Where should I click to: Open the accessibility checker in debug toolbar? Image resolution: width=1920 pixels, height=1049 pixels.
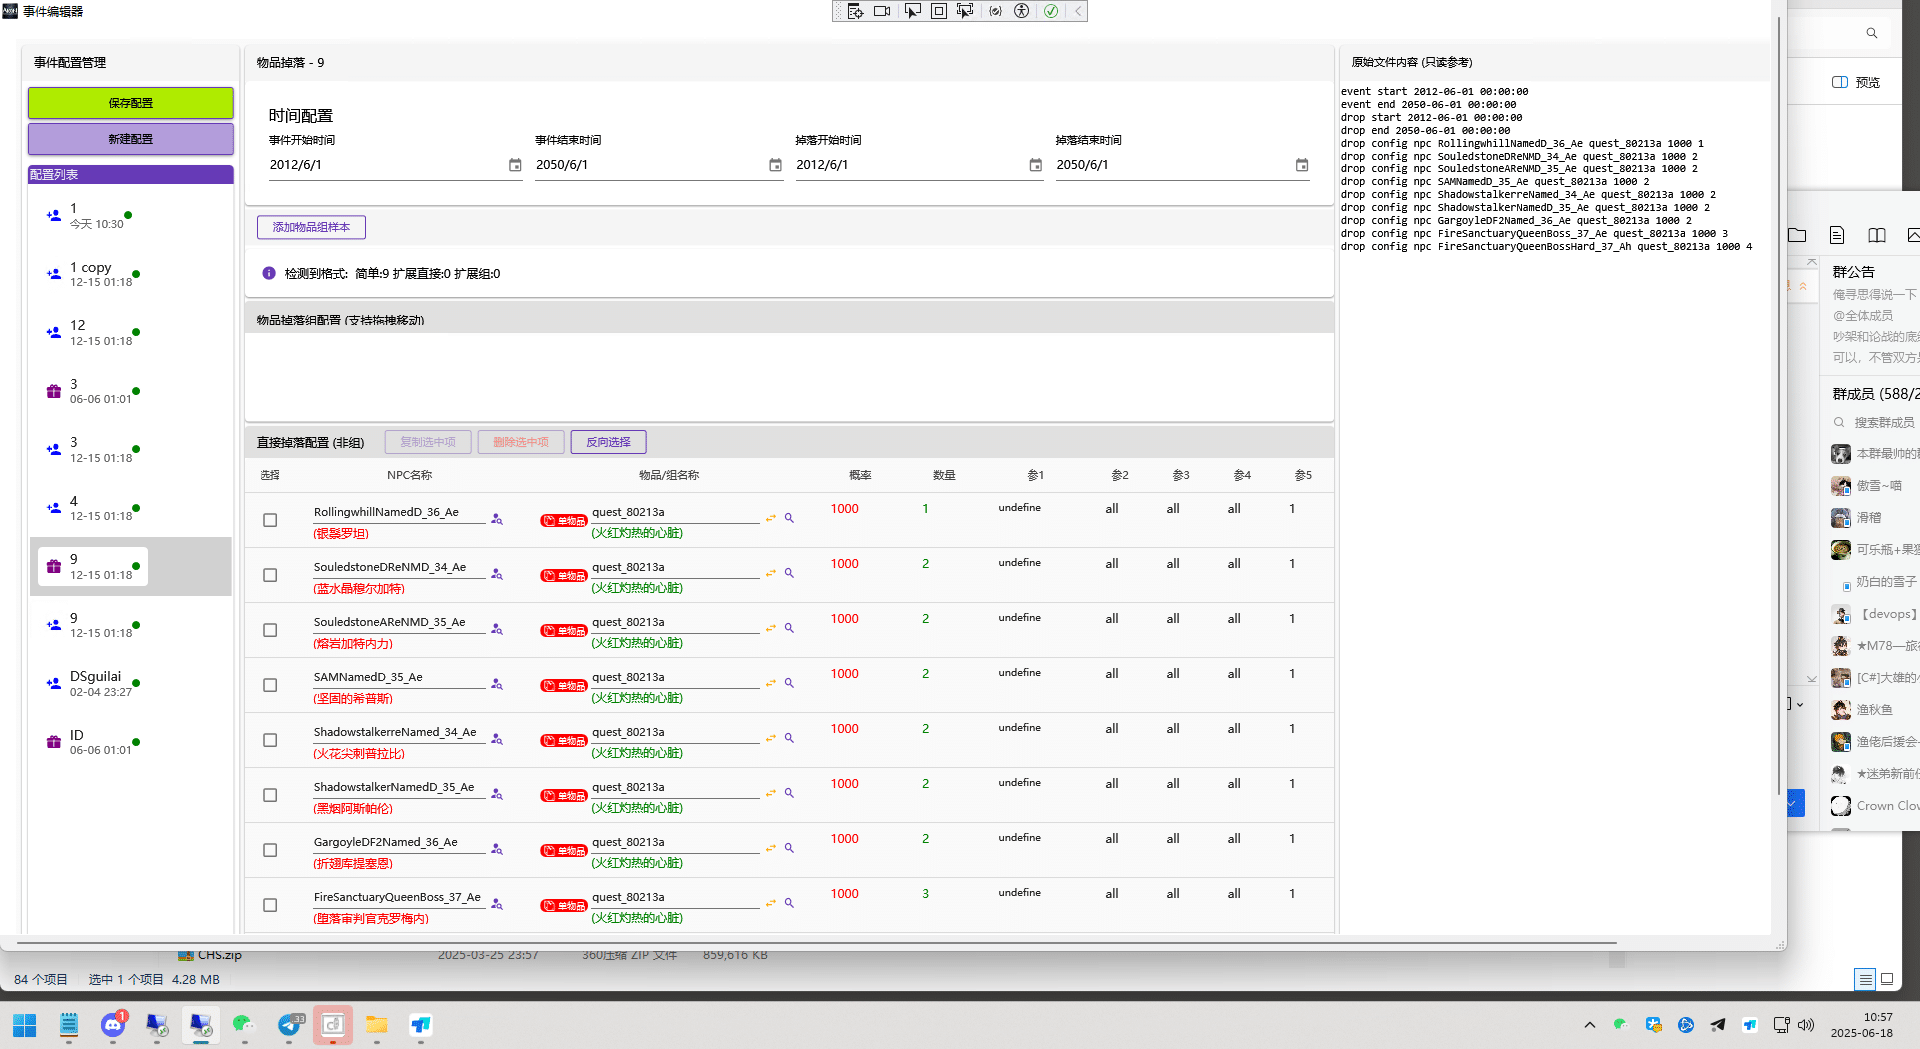1021,11
